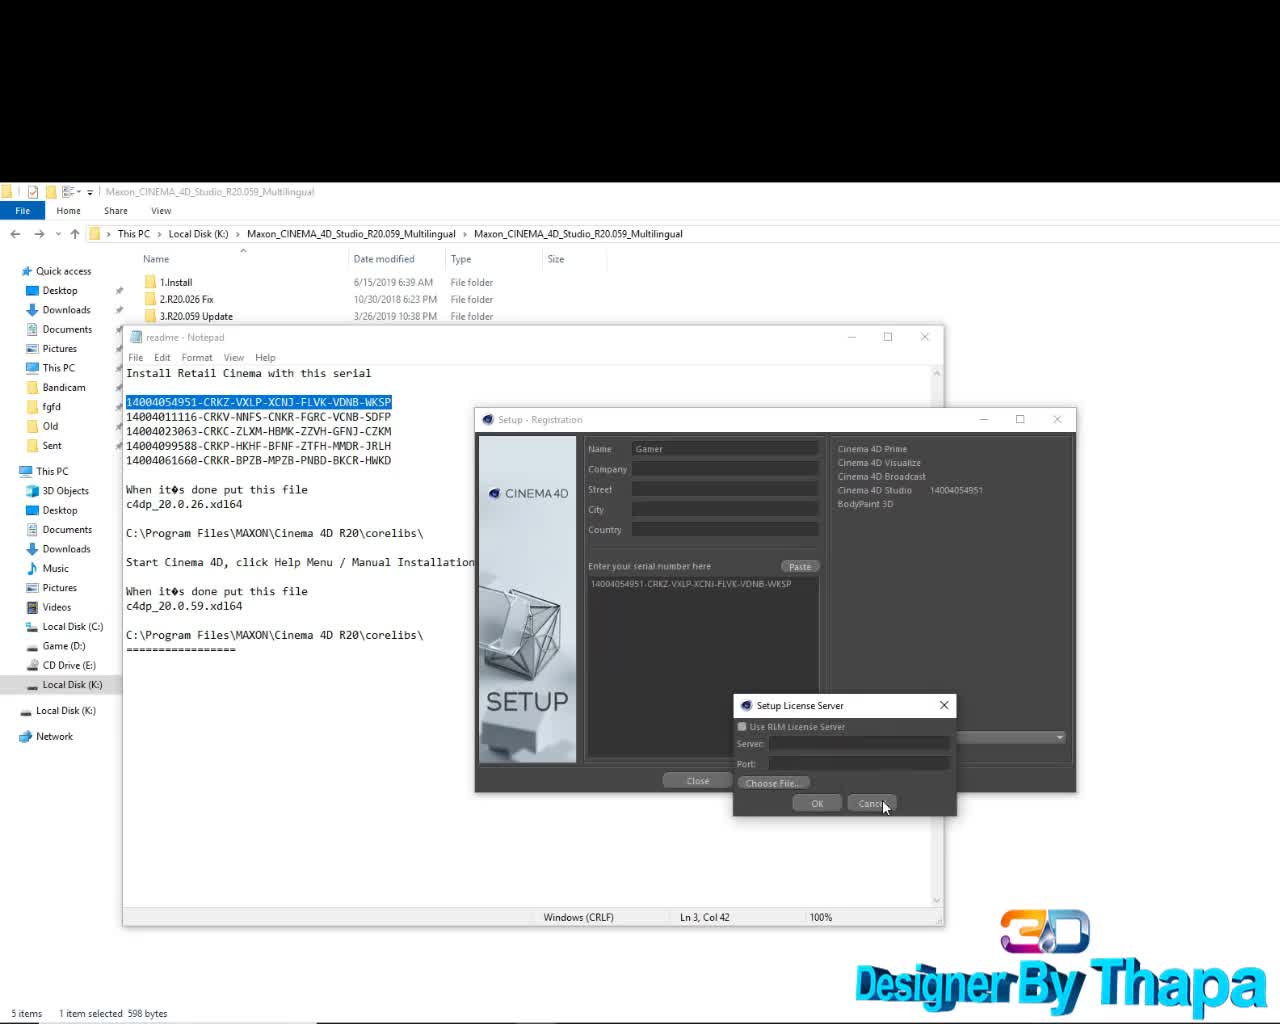Open Videos in navigation pane
The width and height of the screenshot is (1280, 1024).
tap(57, 607)
